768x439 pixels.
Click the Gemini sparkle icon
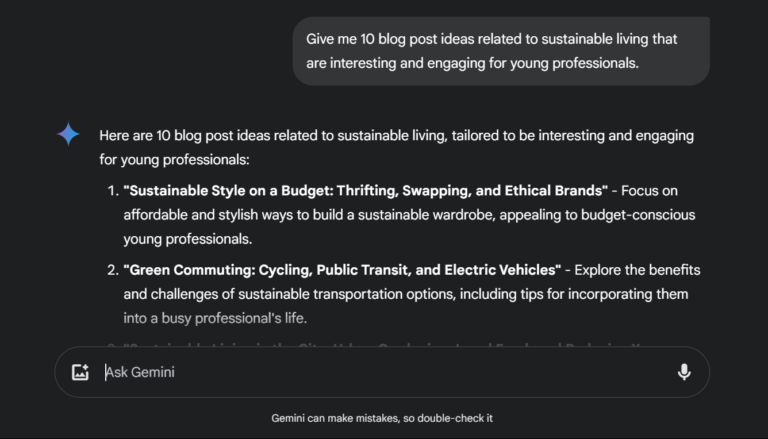tap(68, 135)
